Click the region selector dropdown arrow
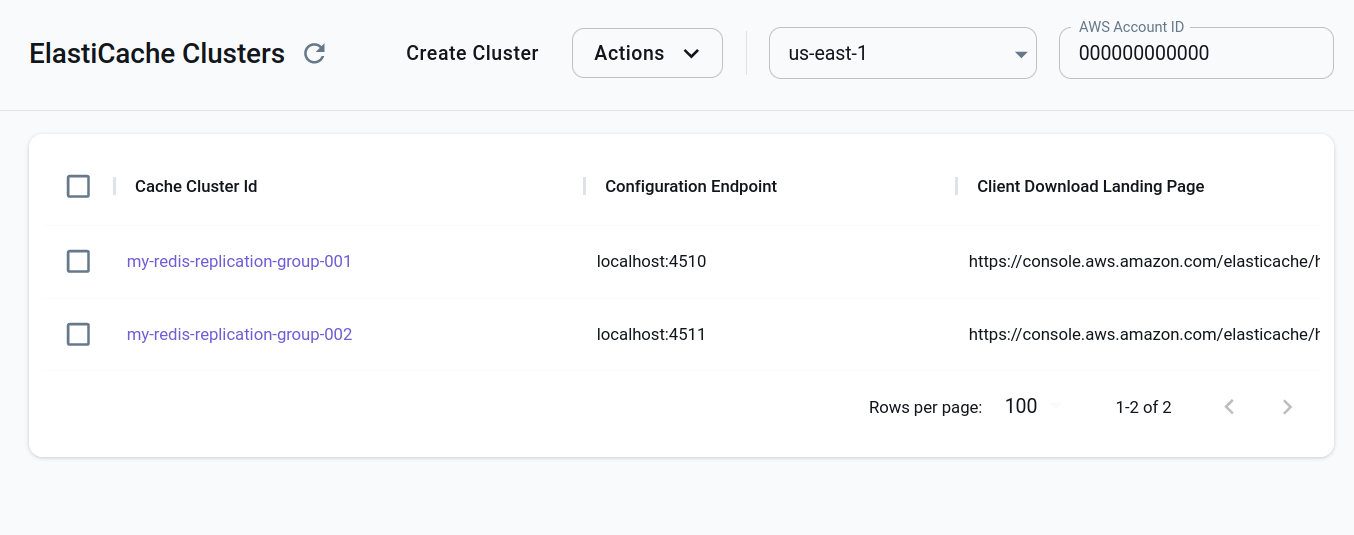Image resolution: width=1354 pixels, height=535 pixels. (1020, 54)
